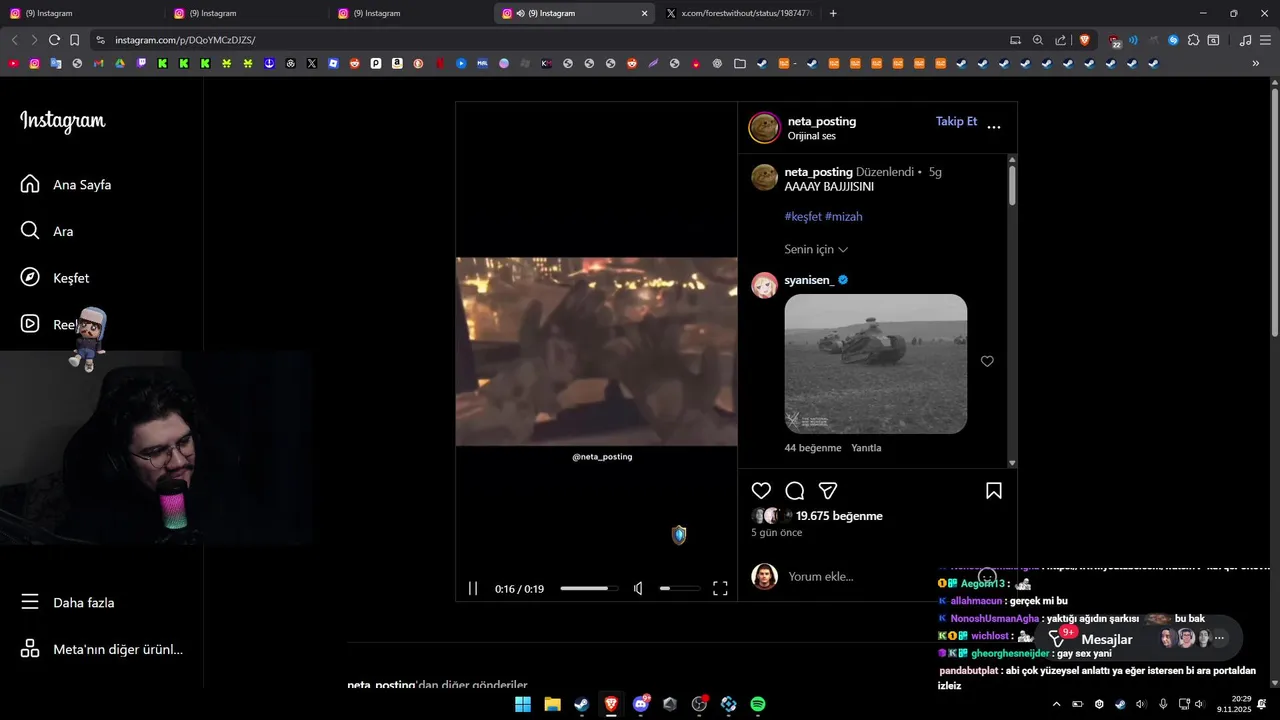This screenshot has width=1280, height=720.
Task: Bookmark this page in the toolbar
Action: (74, 40)
